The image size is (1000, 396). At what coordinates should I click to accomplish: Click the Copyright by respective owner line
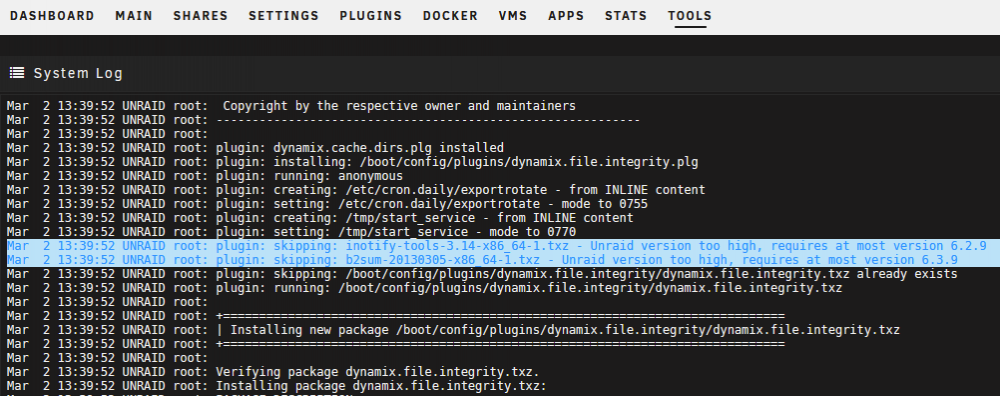coord(291,106)
